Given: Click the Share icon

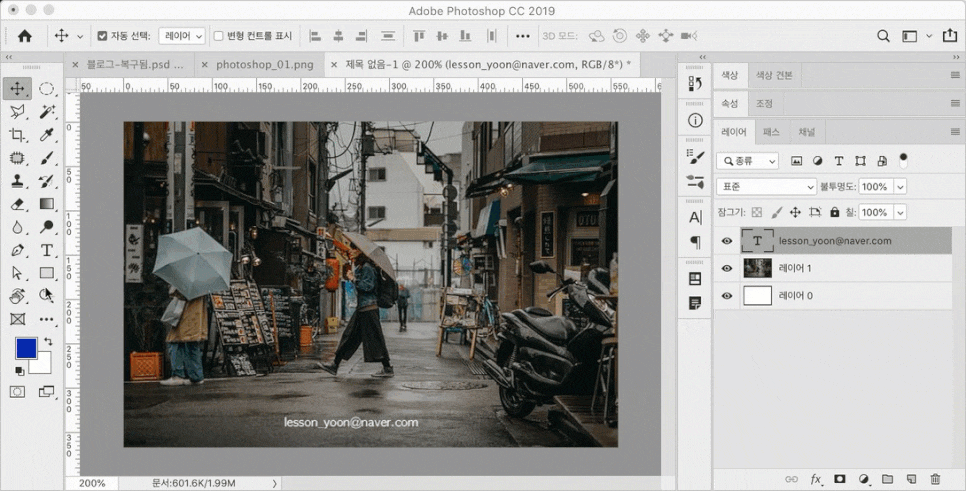Looking at the screenshot, I should (x=949, y=36).
